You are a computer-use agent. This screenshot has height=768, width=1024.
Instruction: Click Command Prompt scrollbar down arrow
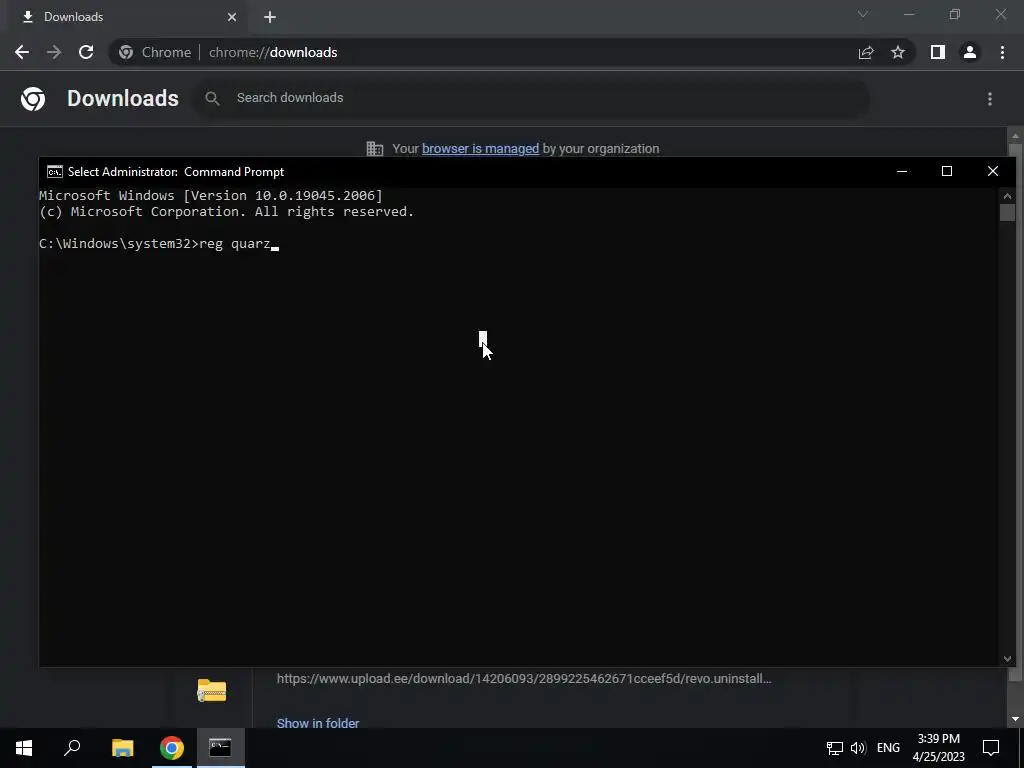pos(1007,659)
